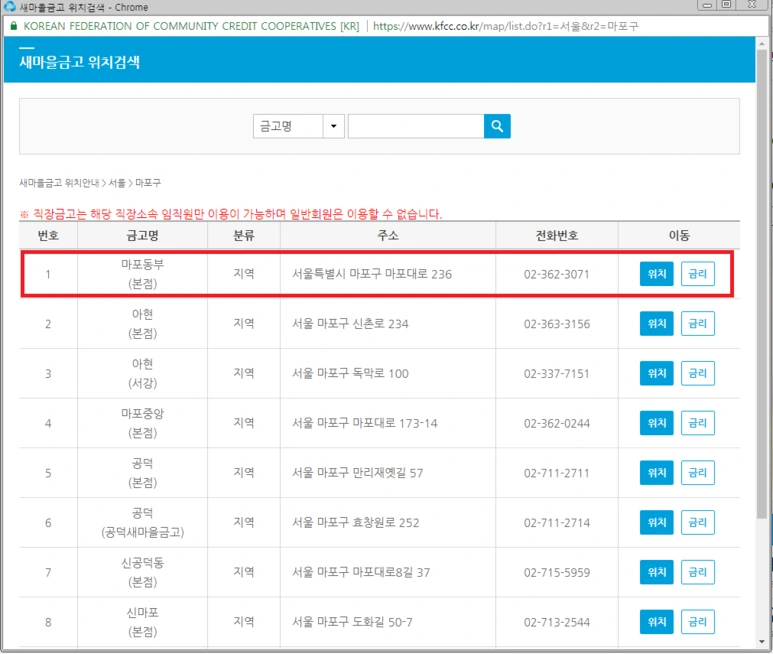Click 새마을금고 위치안내 breadcrumb

59,183
